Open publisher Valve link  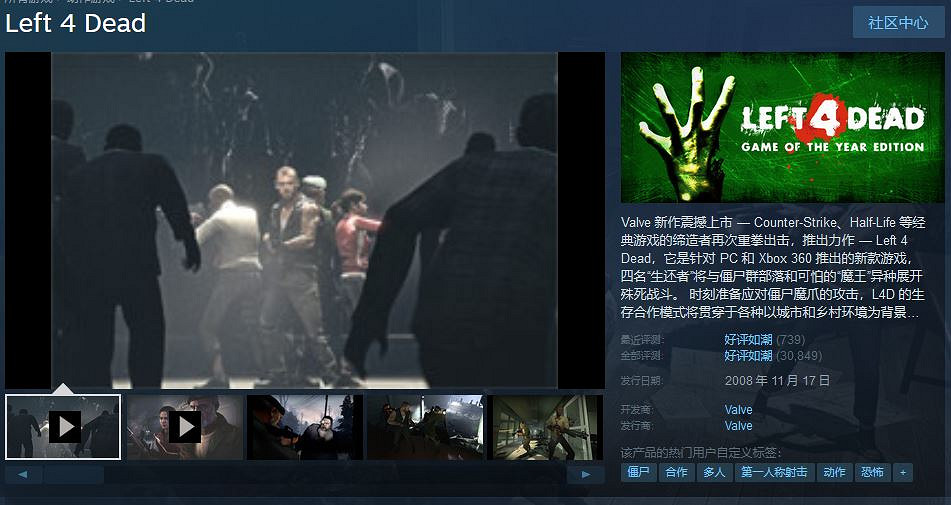click(x=738, y=426)
